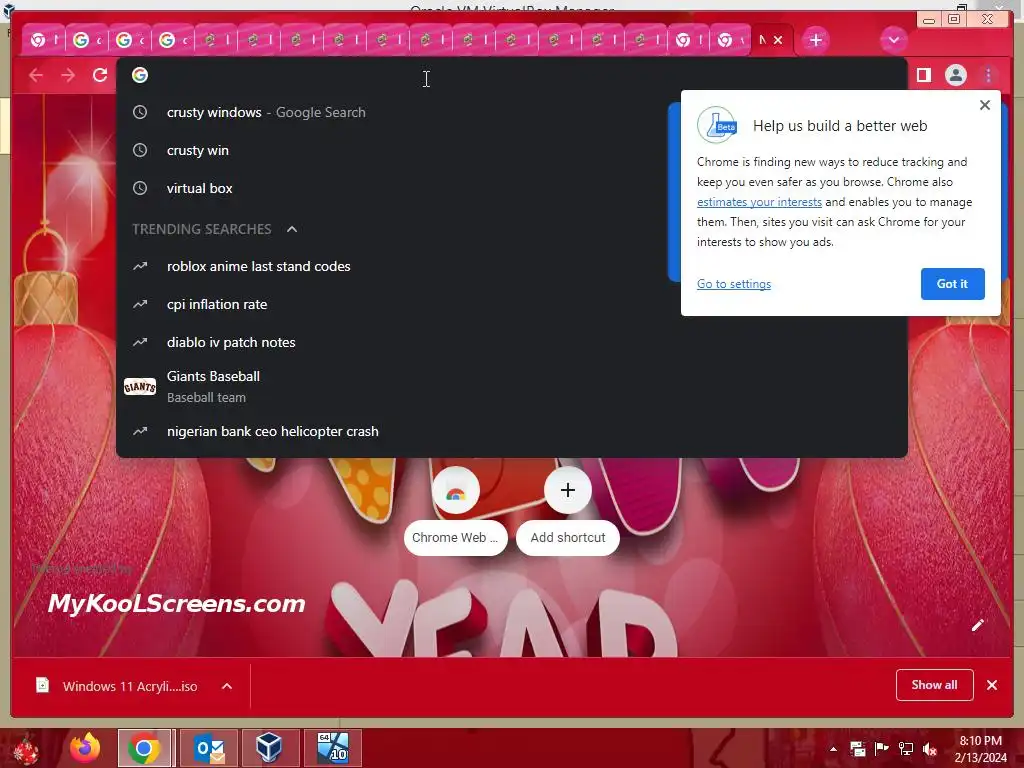Open the tab search dropdown
The width and height of the screenshot is (1024, 768).
[893, 40]
